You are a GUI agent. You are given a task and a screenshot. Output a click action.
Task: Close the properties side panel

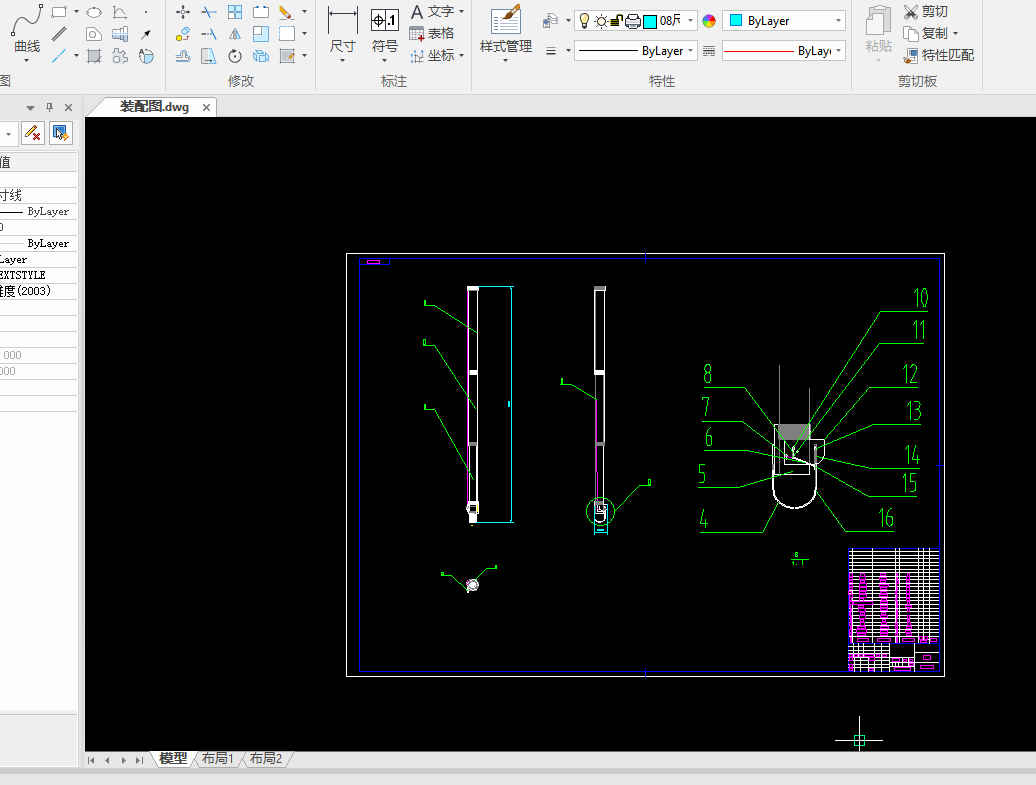click(68, 107)
